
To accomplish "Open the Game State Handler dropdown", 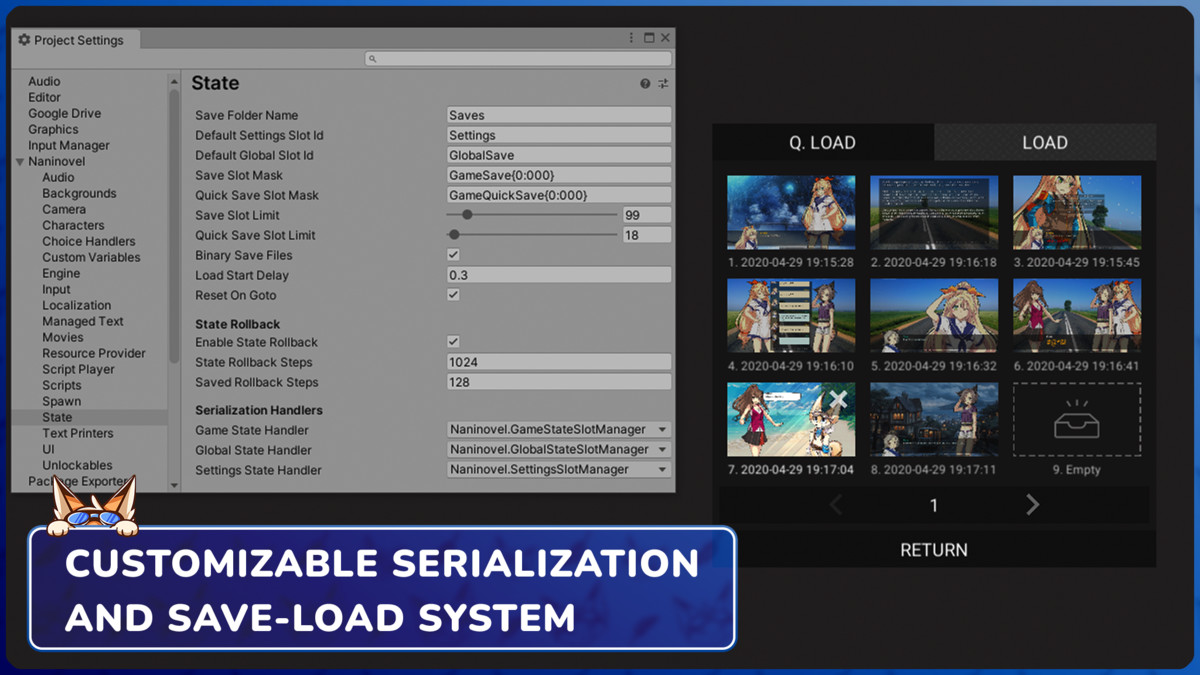I will pyautogui.click(x=559, y=429).
